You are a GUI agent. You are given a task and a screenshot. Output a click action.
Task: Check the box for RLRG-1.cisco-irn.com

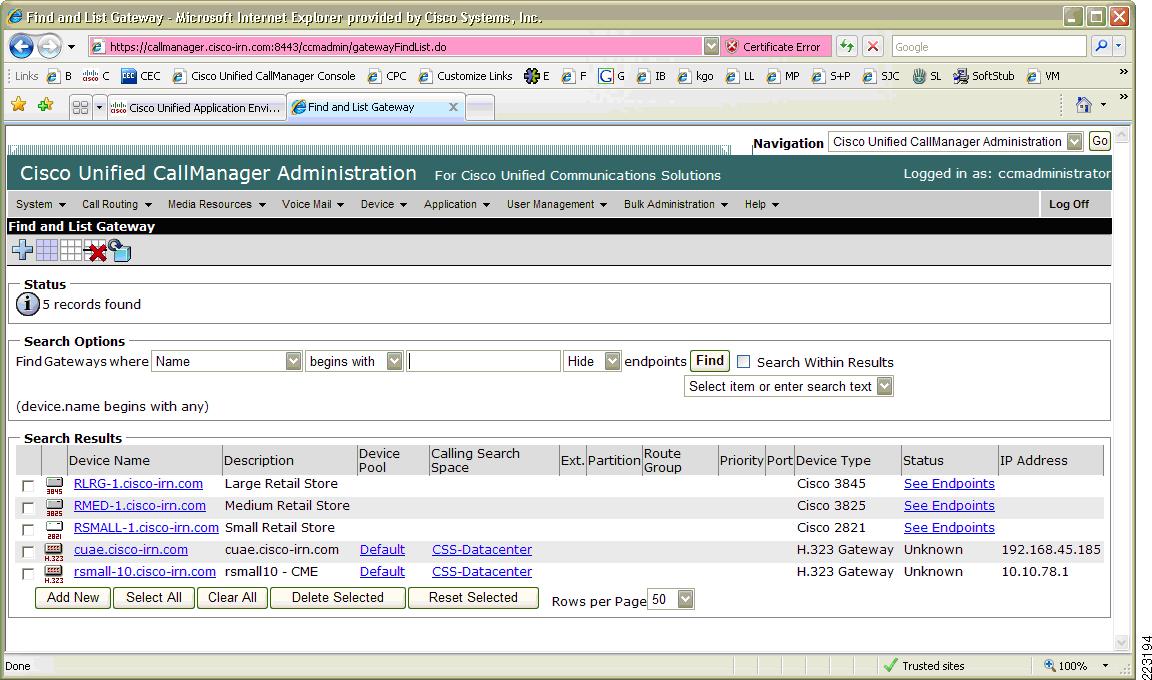[x=28, y=485]
